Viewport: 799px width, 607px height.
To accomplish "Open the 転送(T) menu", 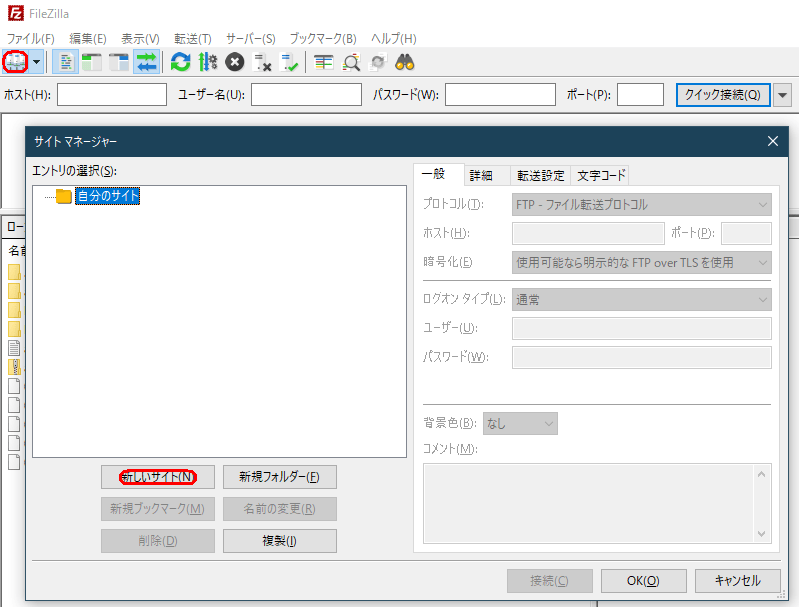I will point(193,39).
